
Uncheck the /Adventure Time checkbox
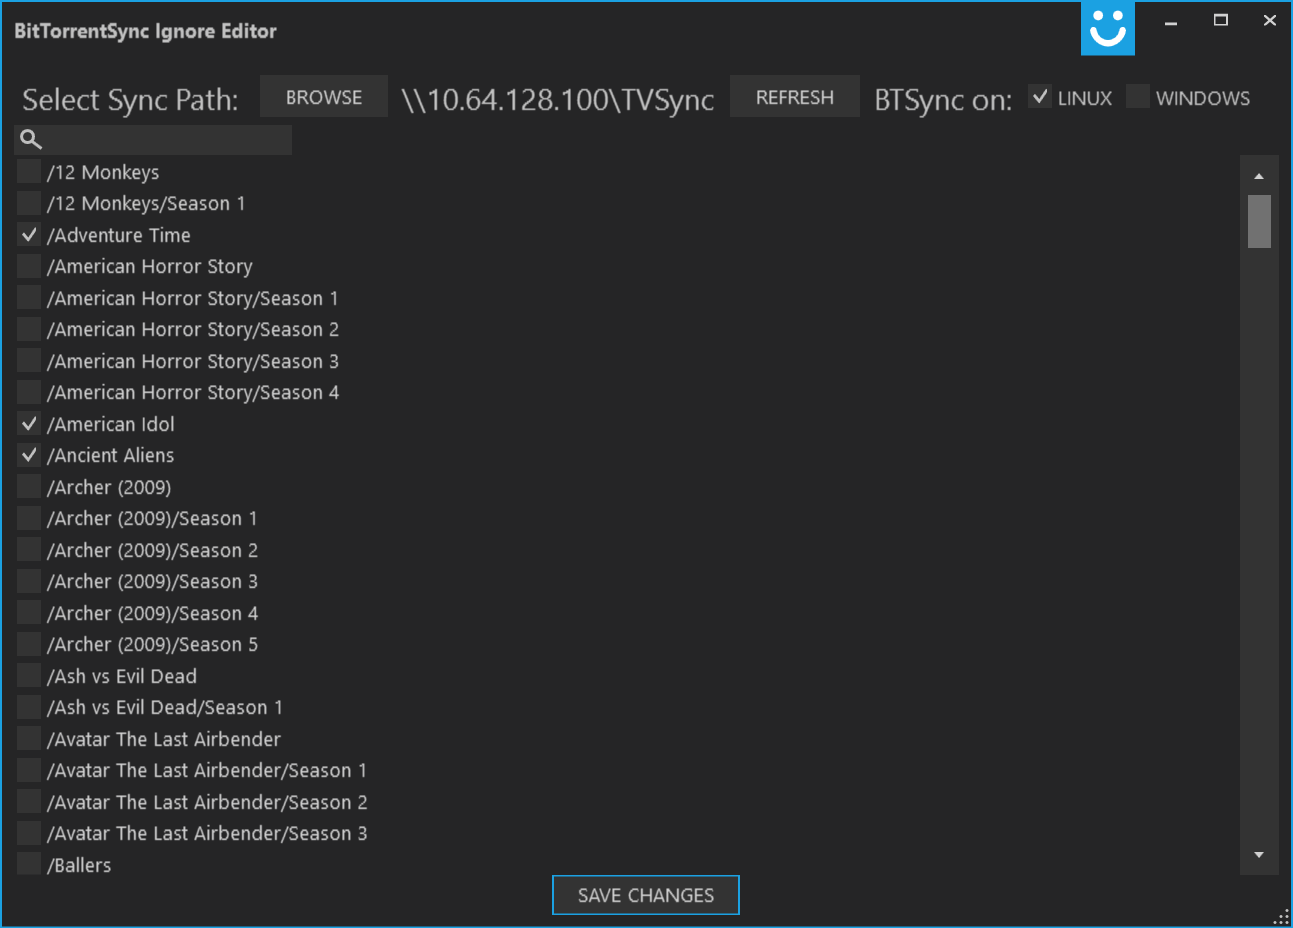tap(29, 235)
